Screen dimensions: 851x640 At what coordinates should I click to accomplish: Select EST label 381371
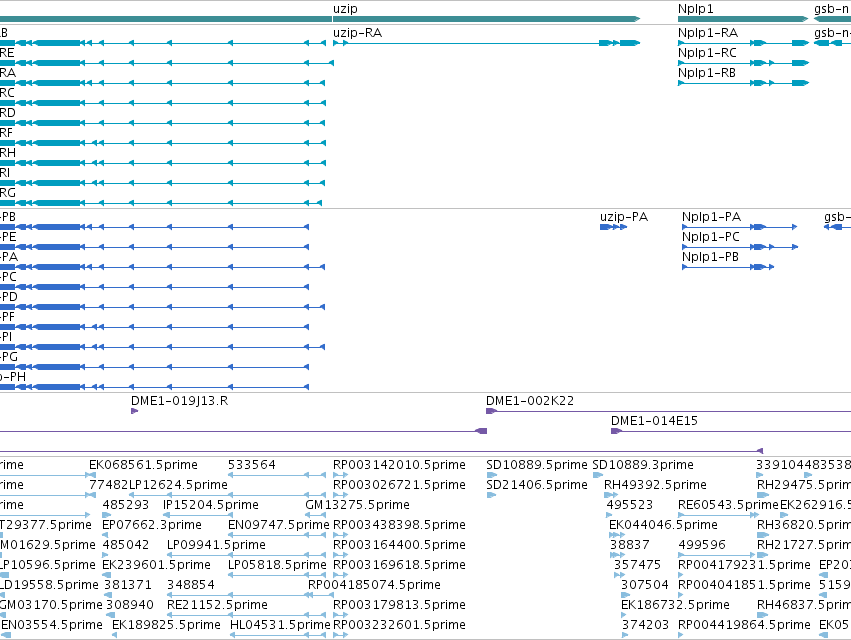click(x=128, y=586)
